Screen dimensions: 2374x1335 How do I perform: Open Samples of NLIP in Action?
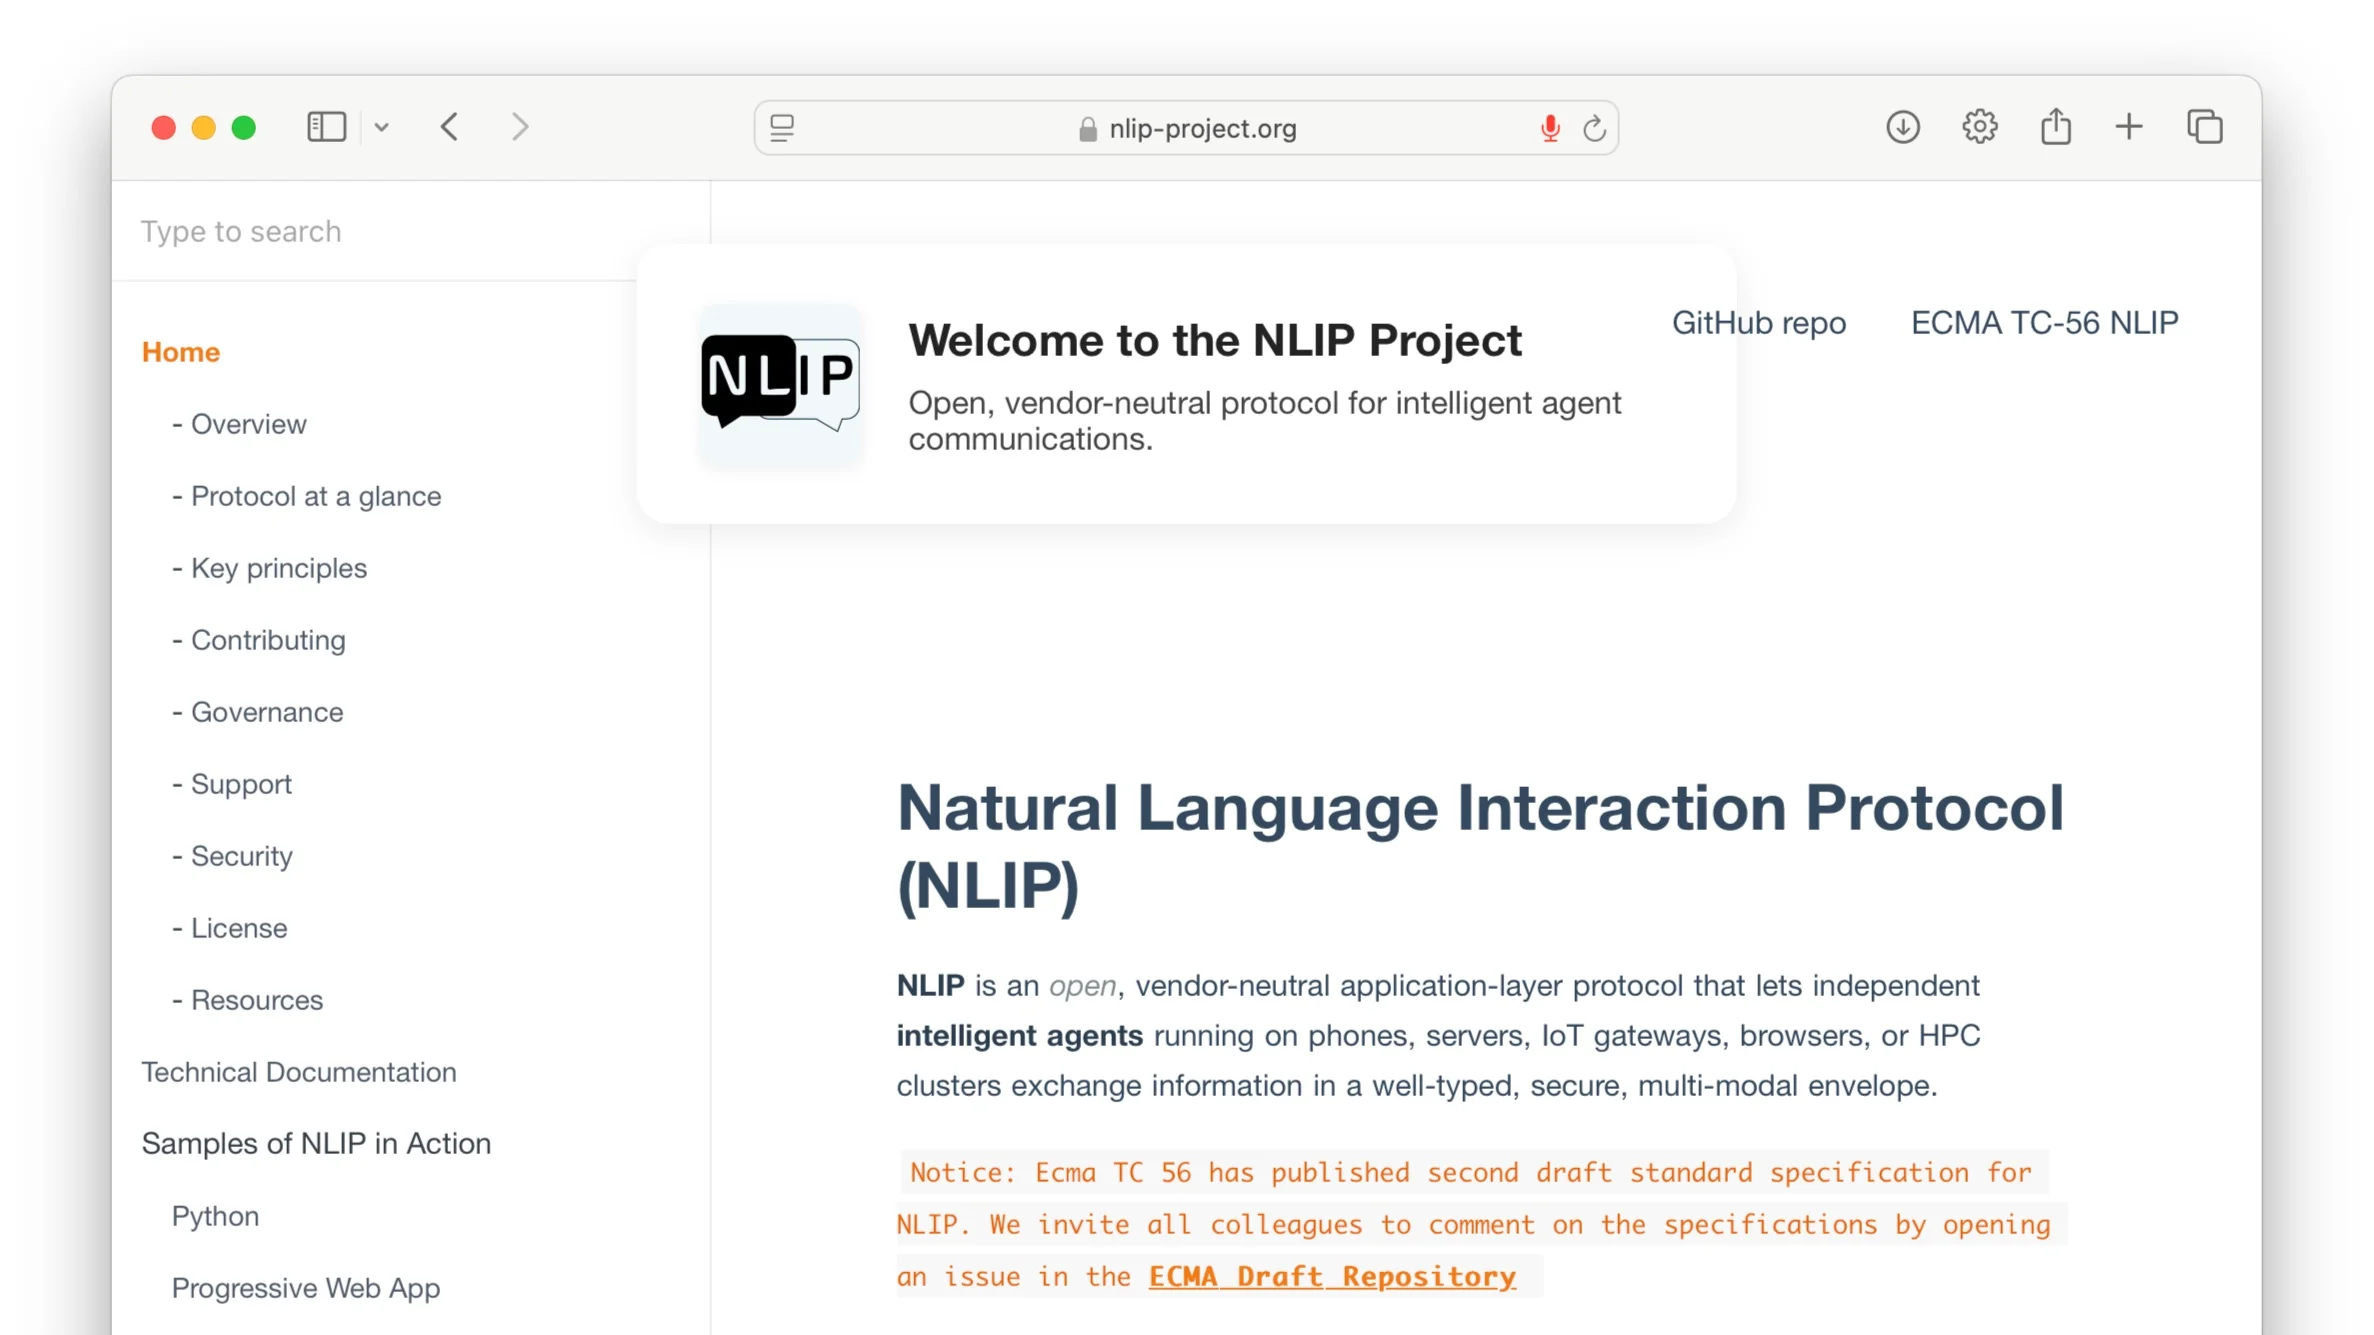click(316, 1144)
